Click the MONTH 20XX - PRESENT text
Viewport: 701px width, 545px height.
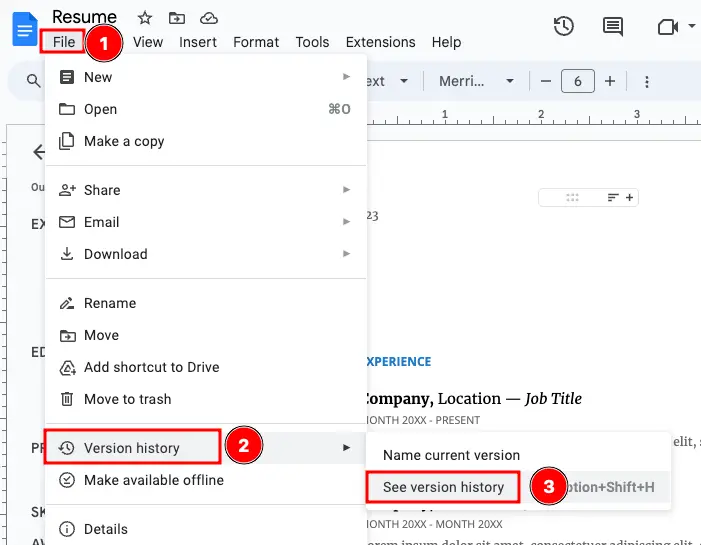(x=422, y=420)
